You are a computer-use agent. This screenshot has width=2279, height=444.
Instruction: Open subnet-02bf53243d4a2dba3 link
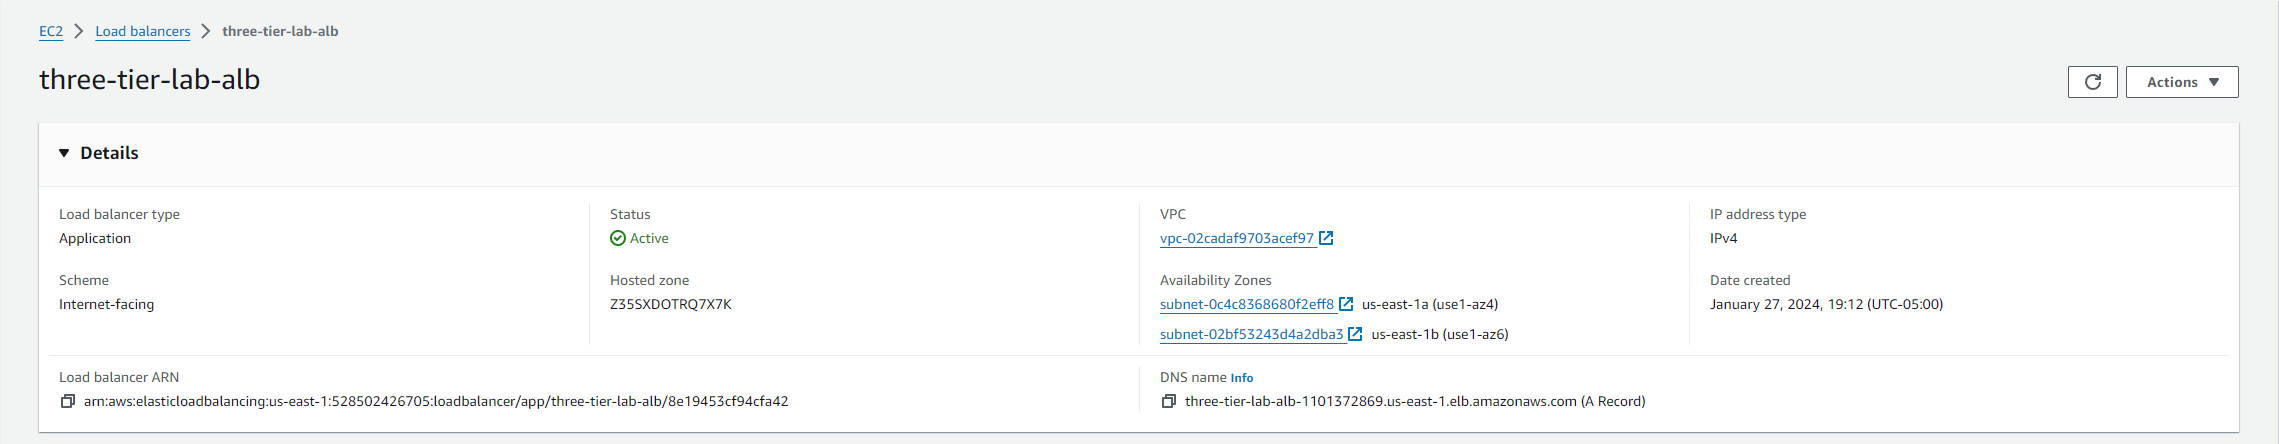pyautogui.click(x=1251, y=334)
